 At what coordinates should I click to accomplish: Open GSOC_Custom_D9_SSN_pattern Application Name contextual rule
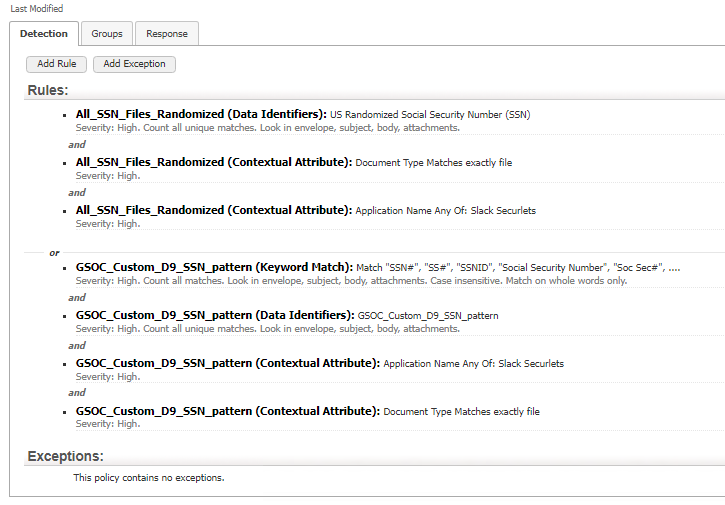(x=227, y=363)
